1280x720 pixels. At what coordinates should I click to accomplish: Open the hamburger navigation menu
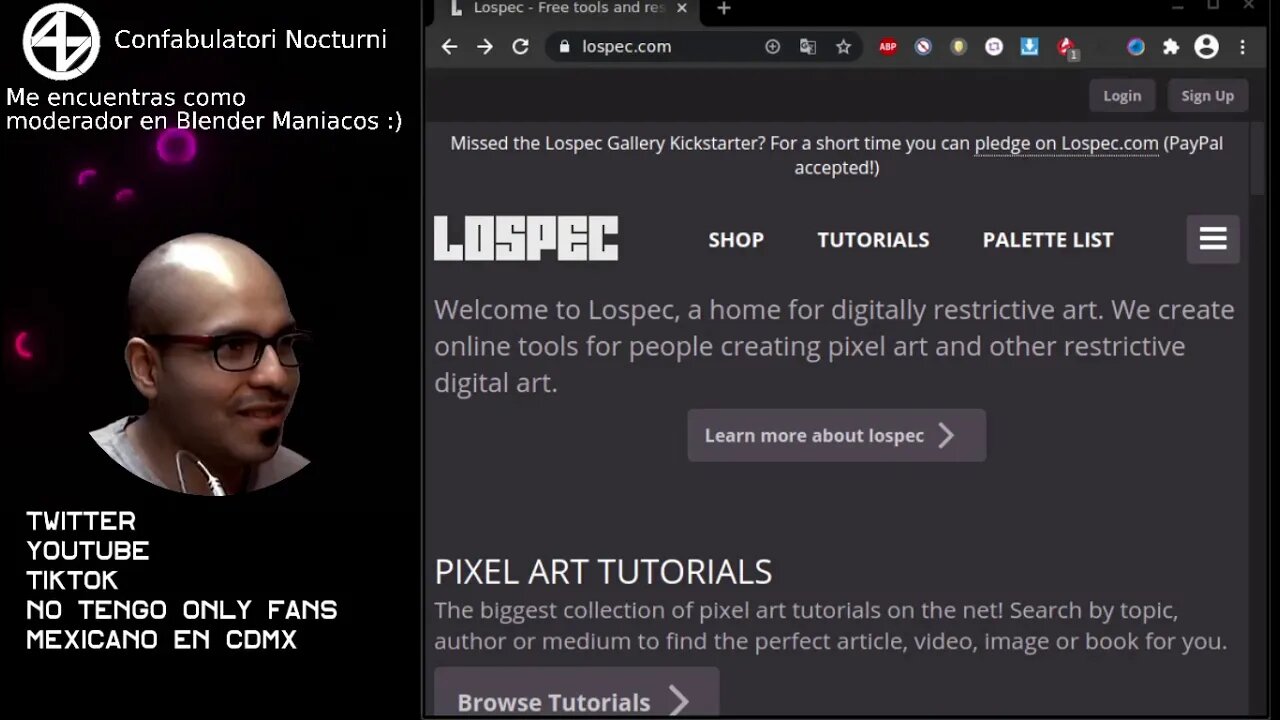[1213, 239]
